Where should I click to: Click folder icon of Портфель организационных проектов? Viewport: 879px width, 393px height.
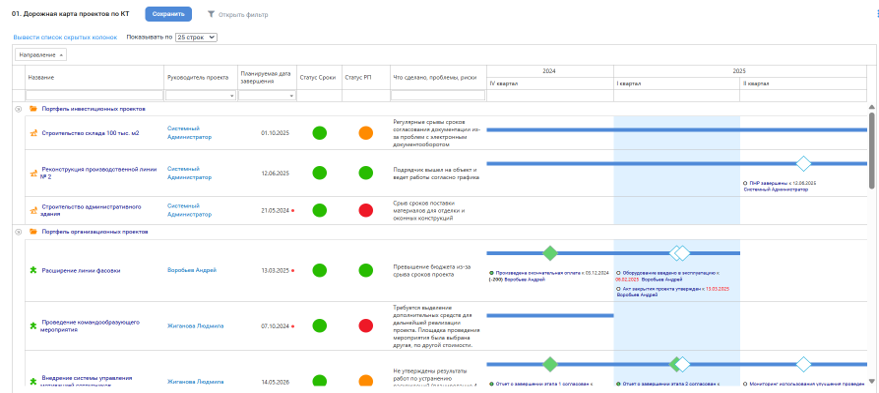click(x=33, y=232)
